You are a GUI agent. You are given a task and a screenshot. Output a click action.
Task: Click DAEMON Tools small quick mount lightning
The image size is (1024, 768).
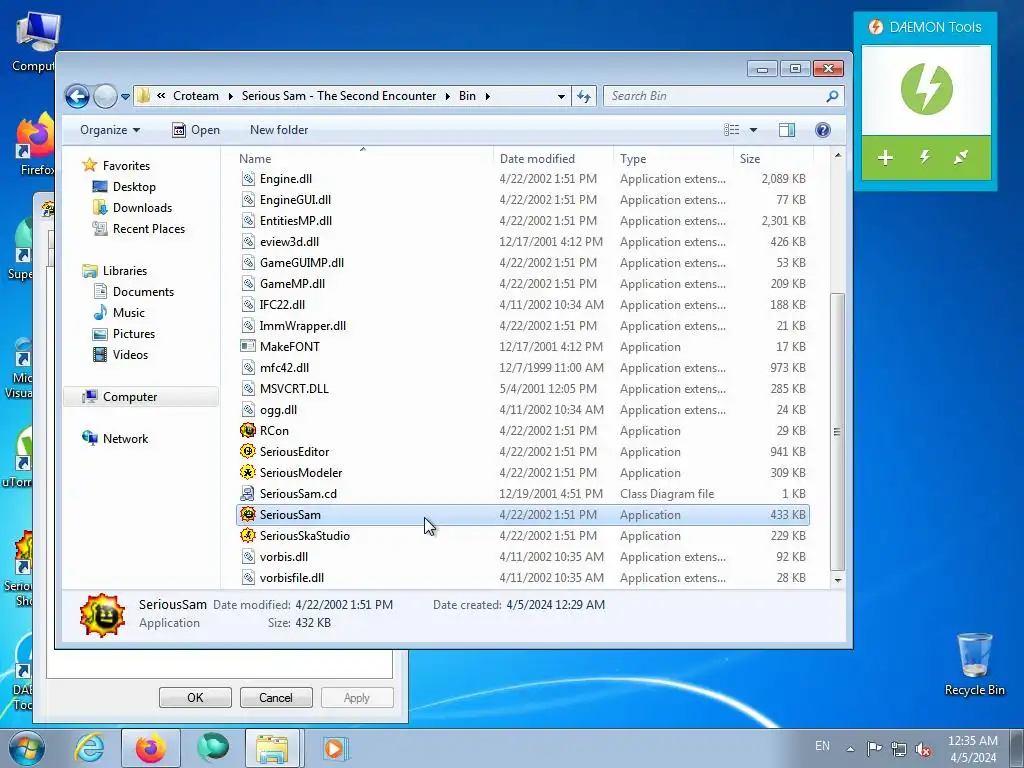click(x=925, y=157)
